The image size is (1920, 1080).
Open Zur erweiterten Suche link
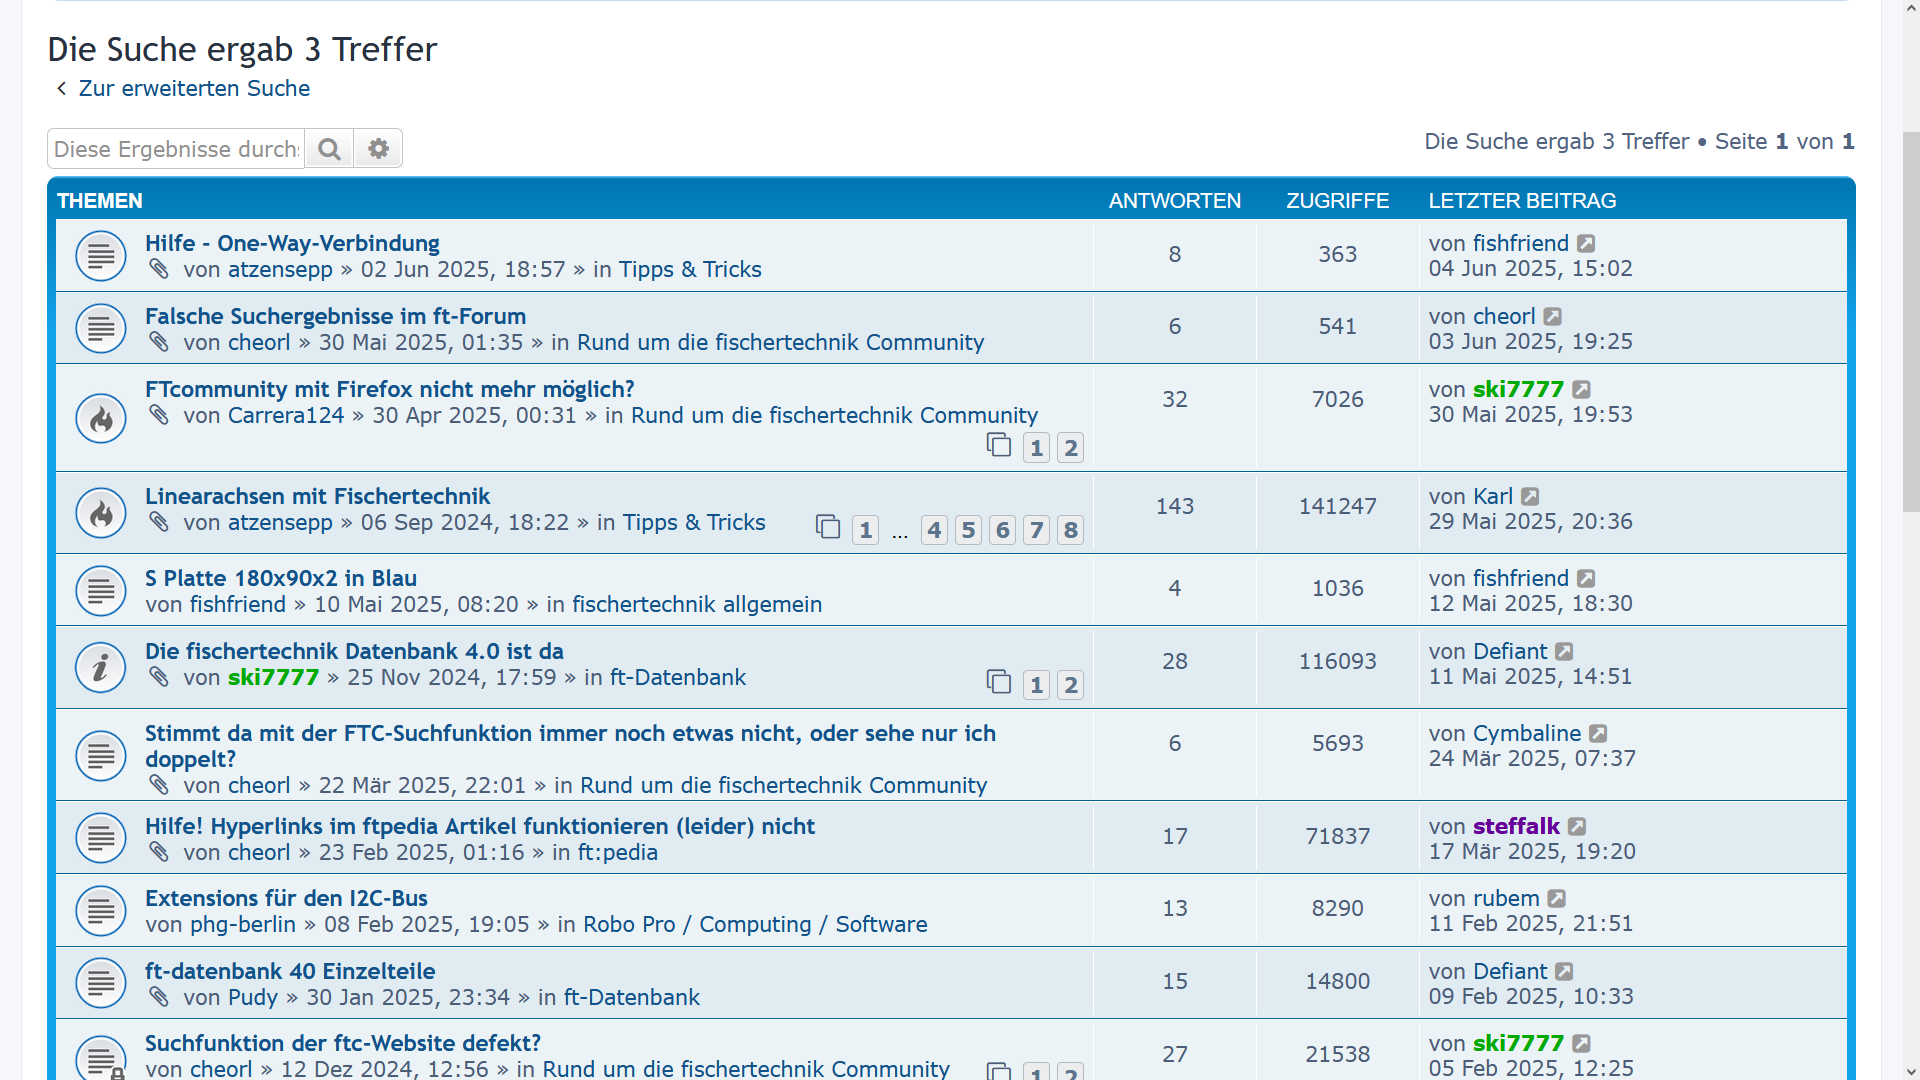194,88
